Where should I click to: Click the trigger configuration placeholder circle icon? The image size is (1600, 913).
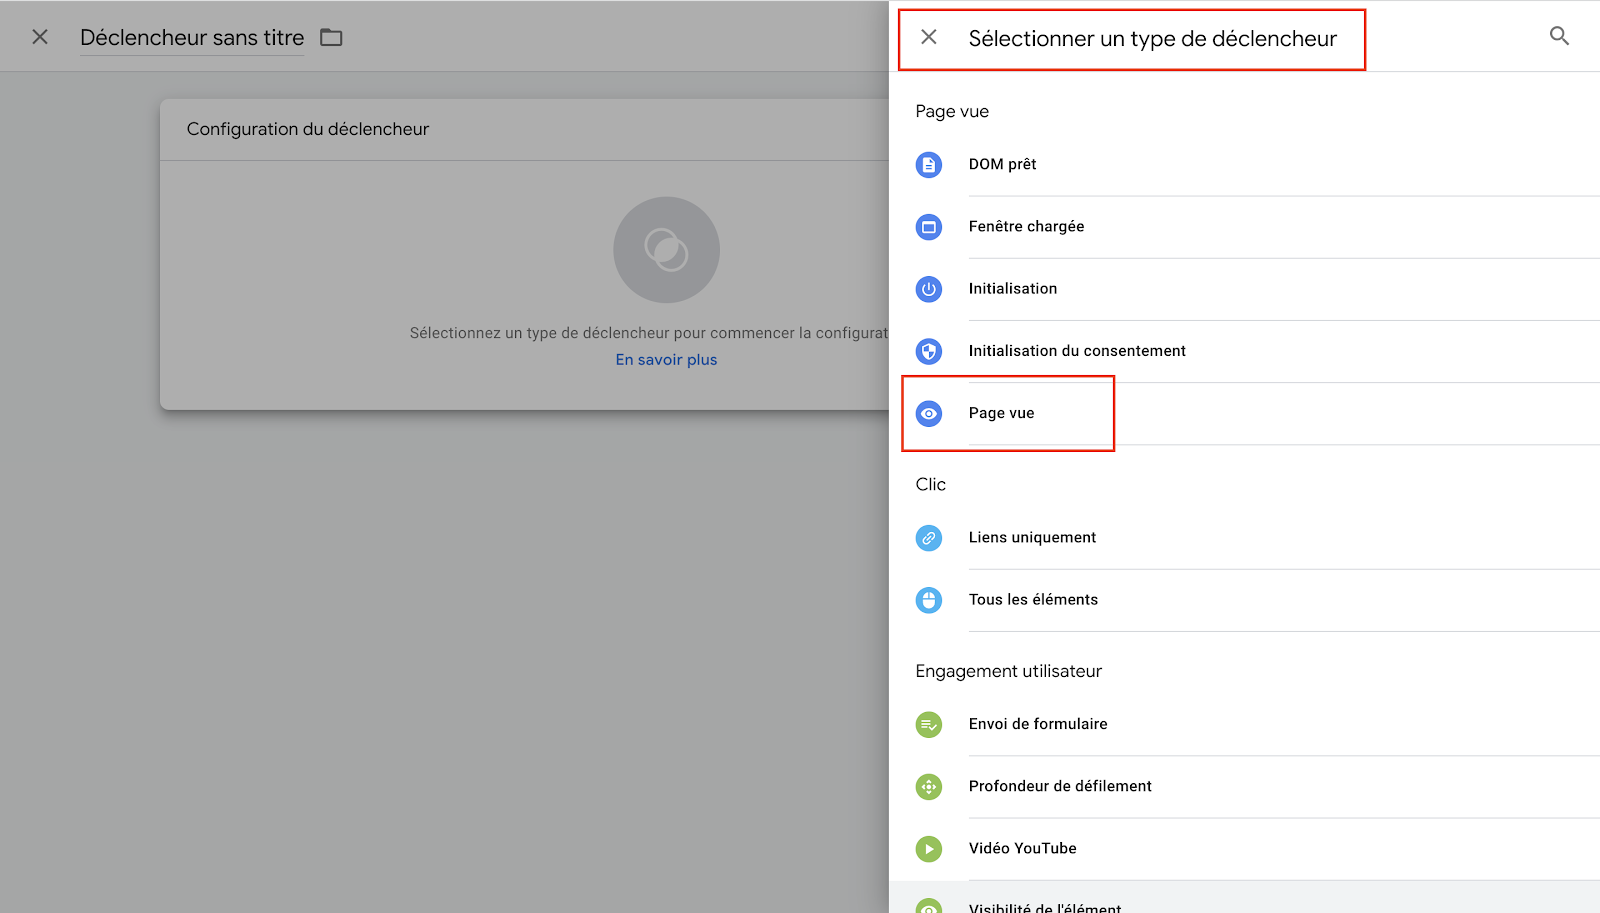[666, 250]
